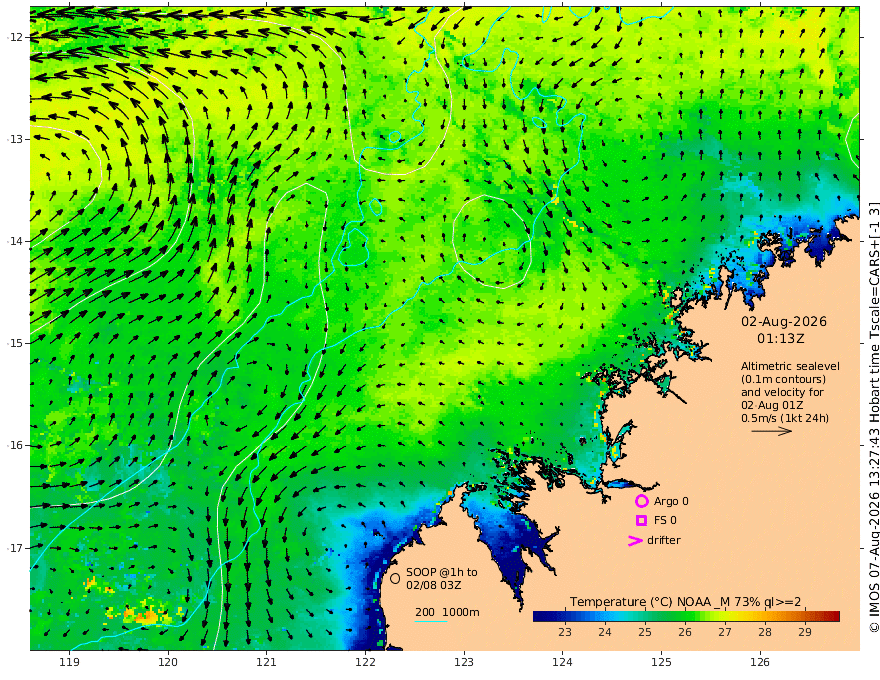Click the 126 longitude axis label

[x=760, y=662]
